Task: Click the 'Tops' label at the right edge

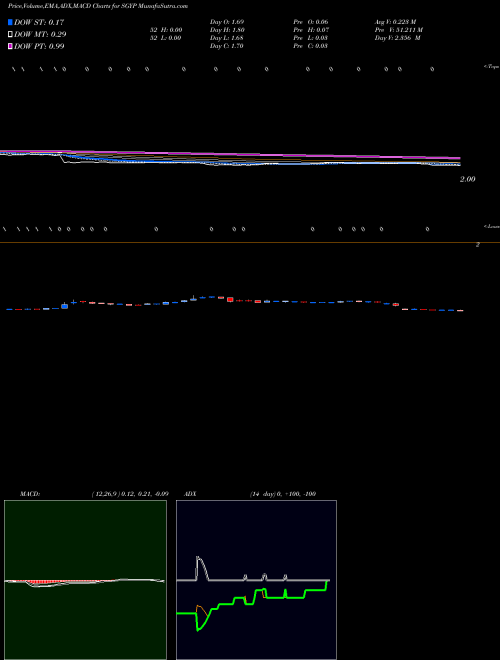Action: [x=491, y=67]
